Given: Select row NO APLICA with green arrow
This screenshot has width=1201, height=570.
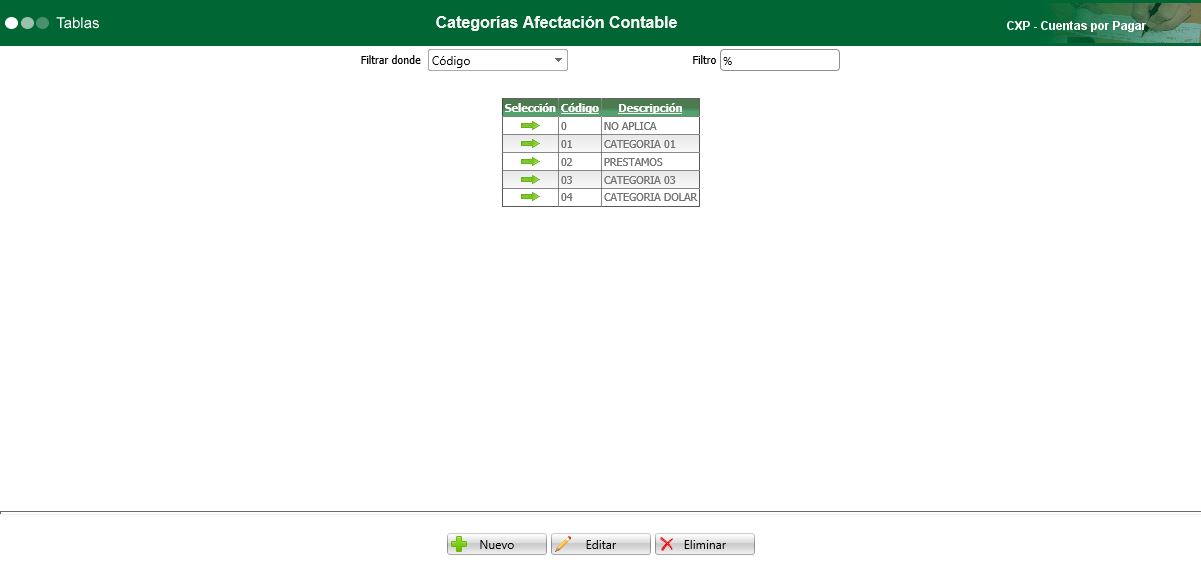Looking at the screenshot, I should pos(530,126).
